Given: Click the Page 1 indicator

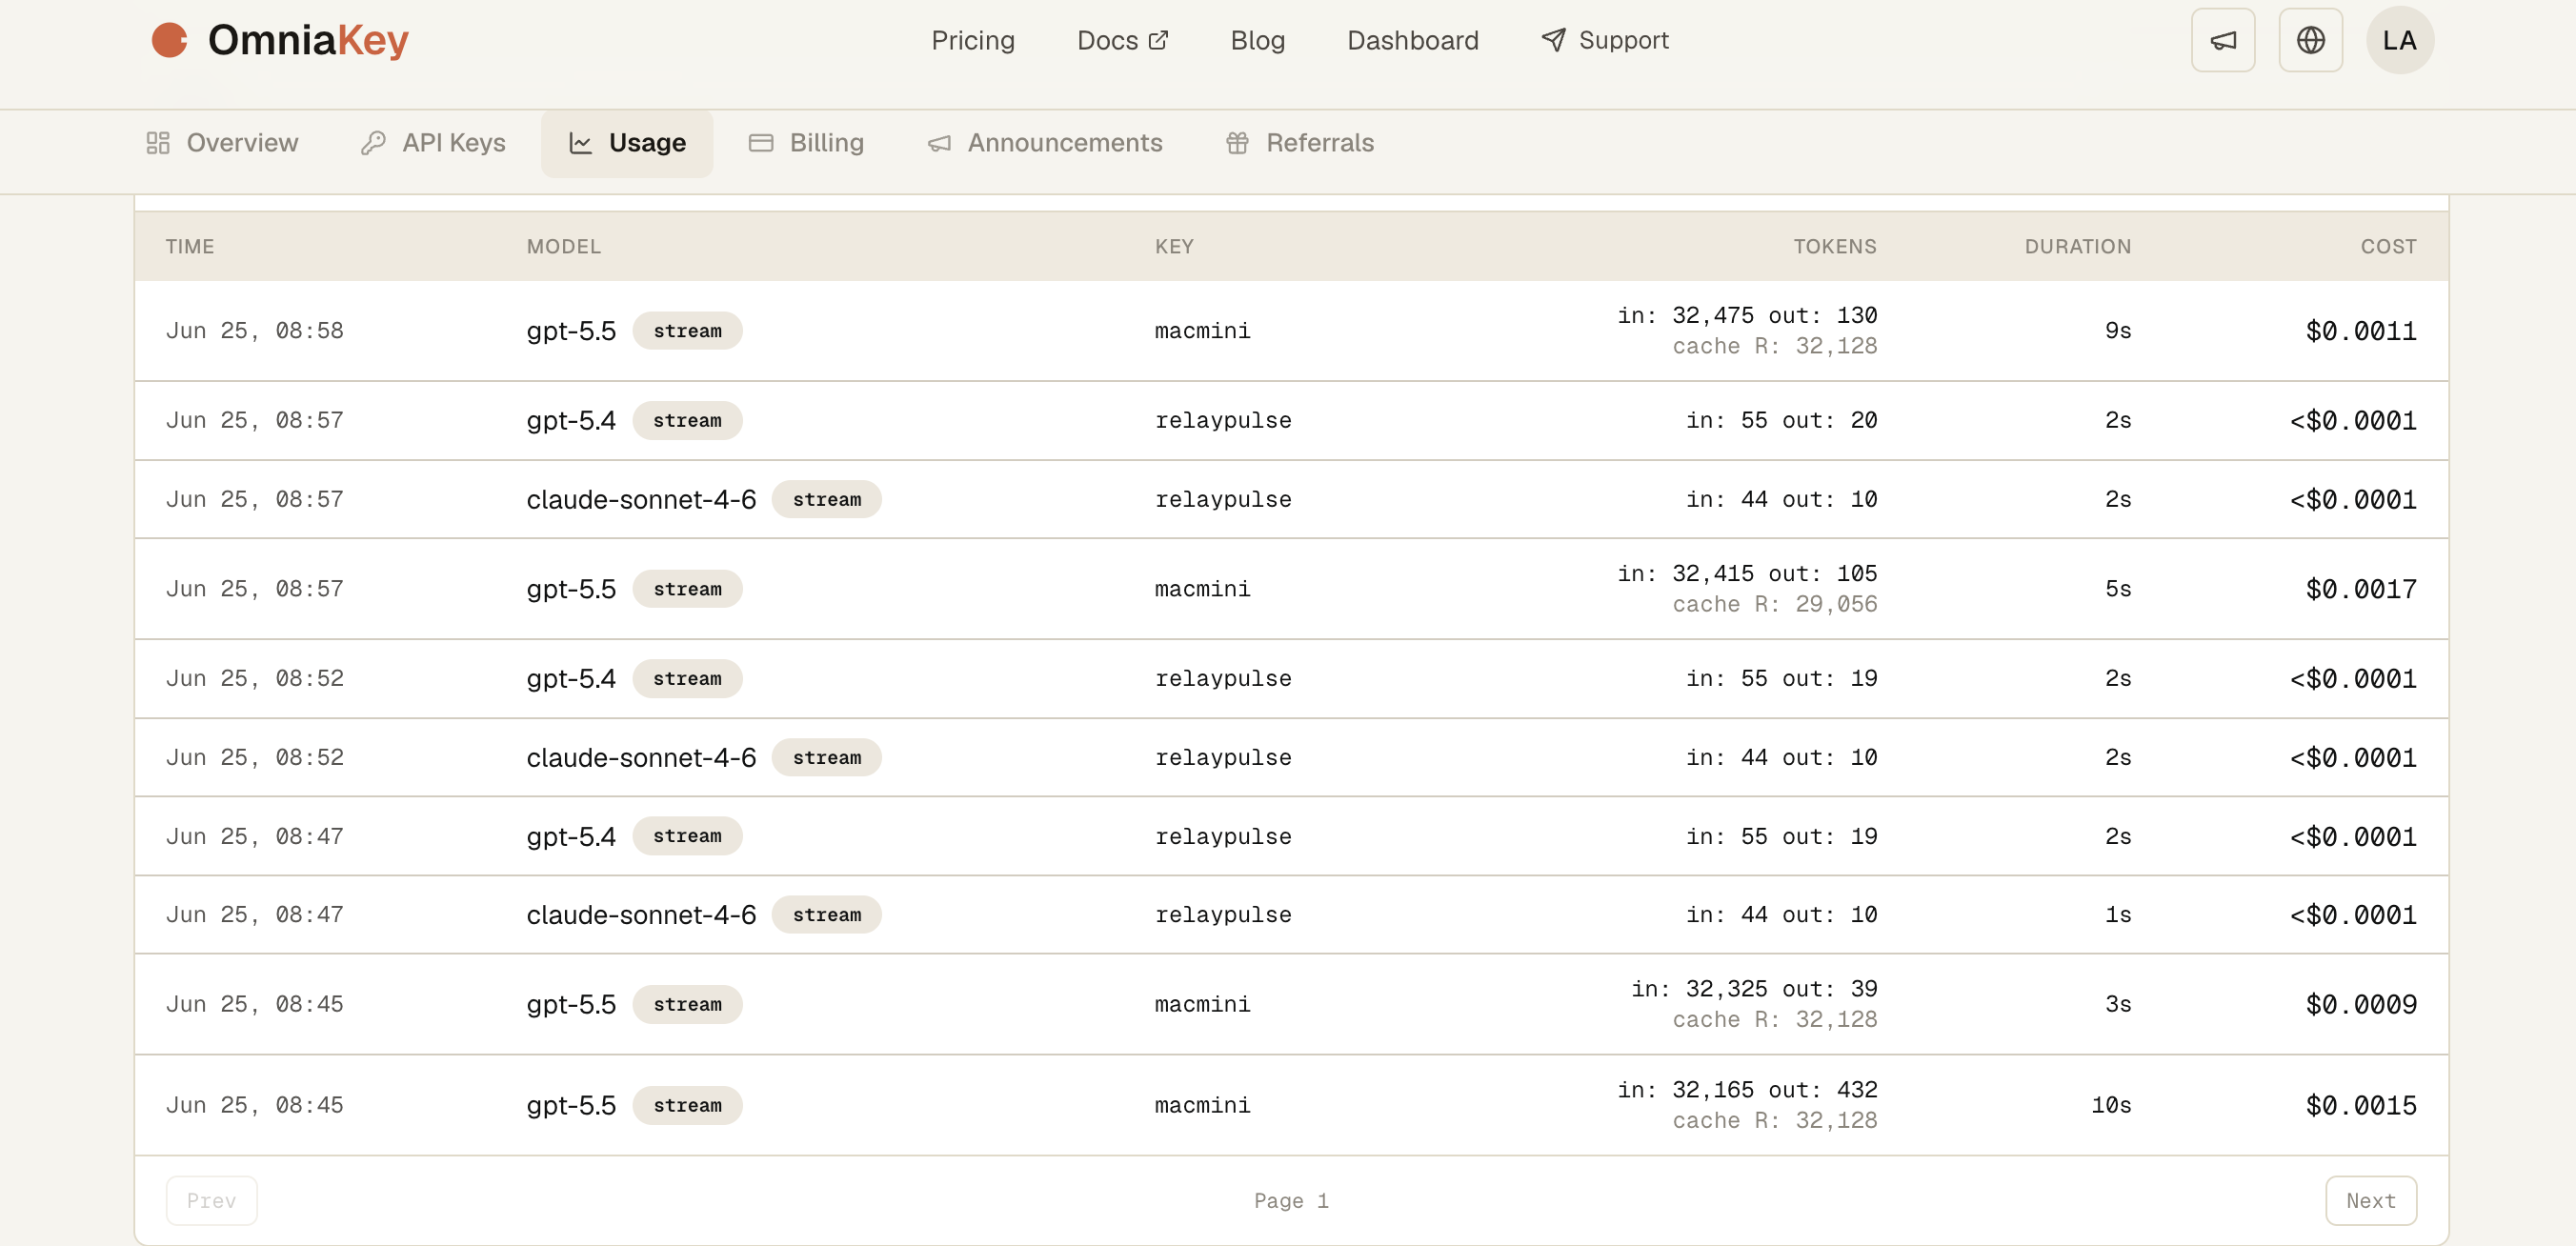Looking at the screenshot, I should [1291, 1200].
